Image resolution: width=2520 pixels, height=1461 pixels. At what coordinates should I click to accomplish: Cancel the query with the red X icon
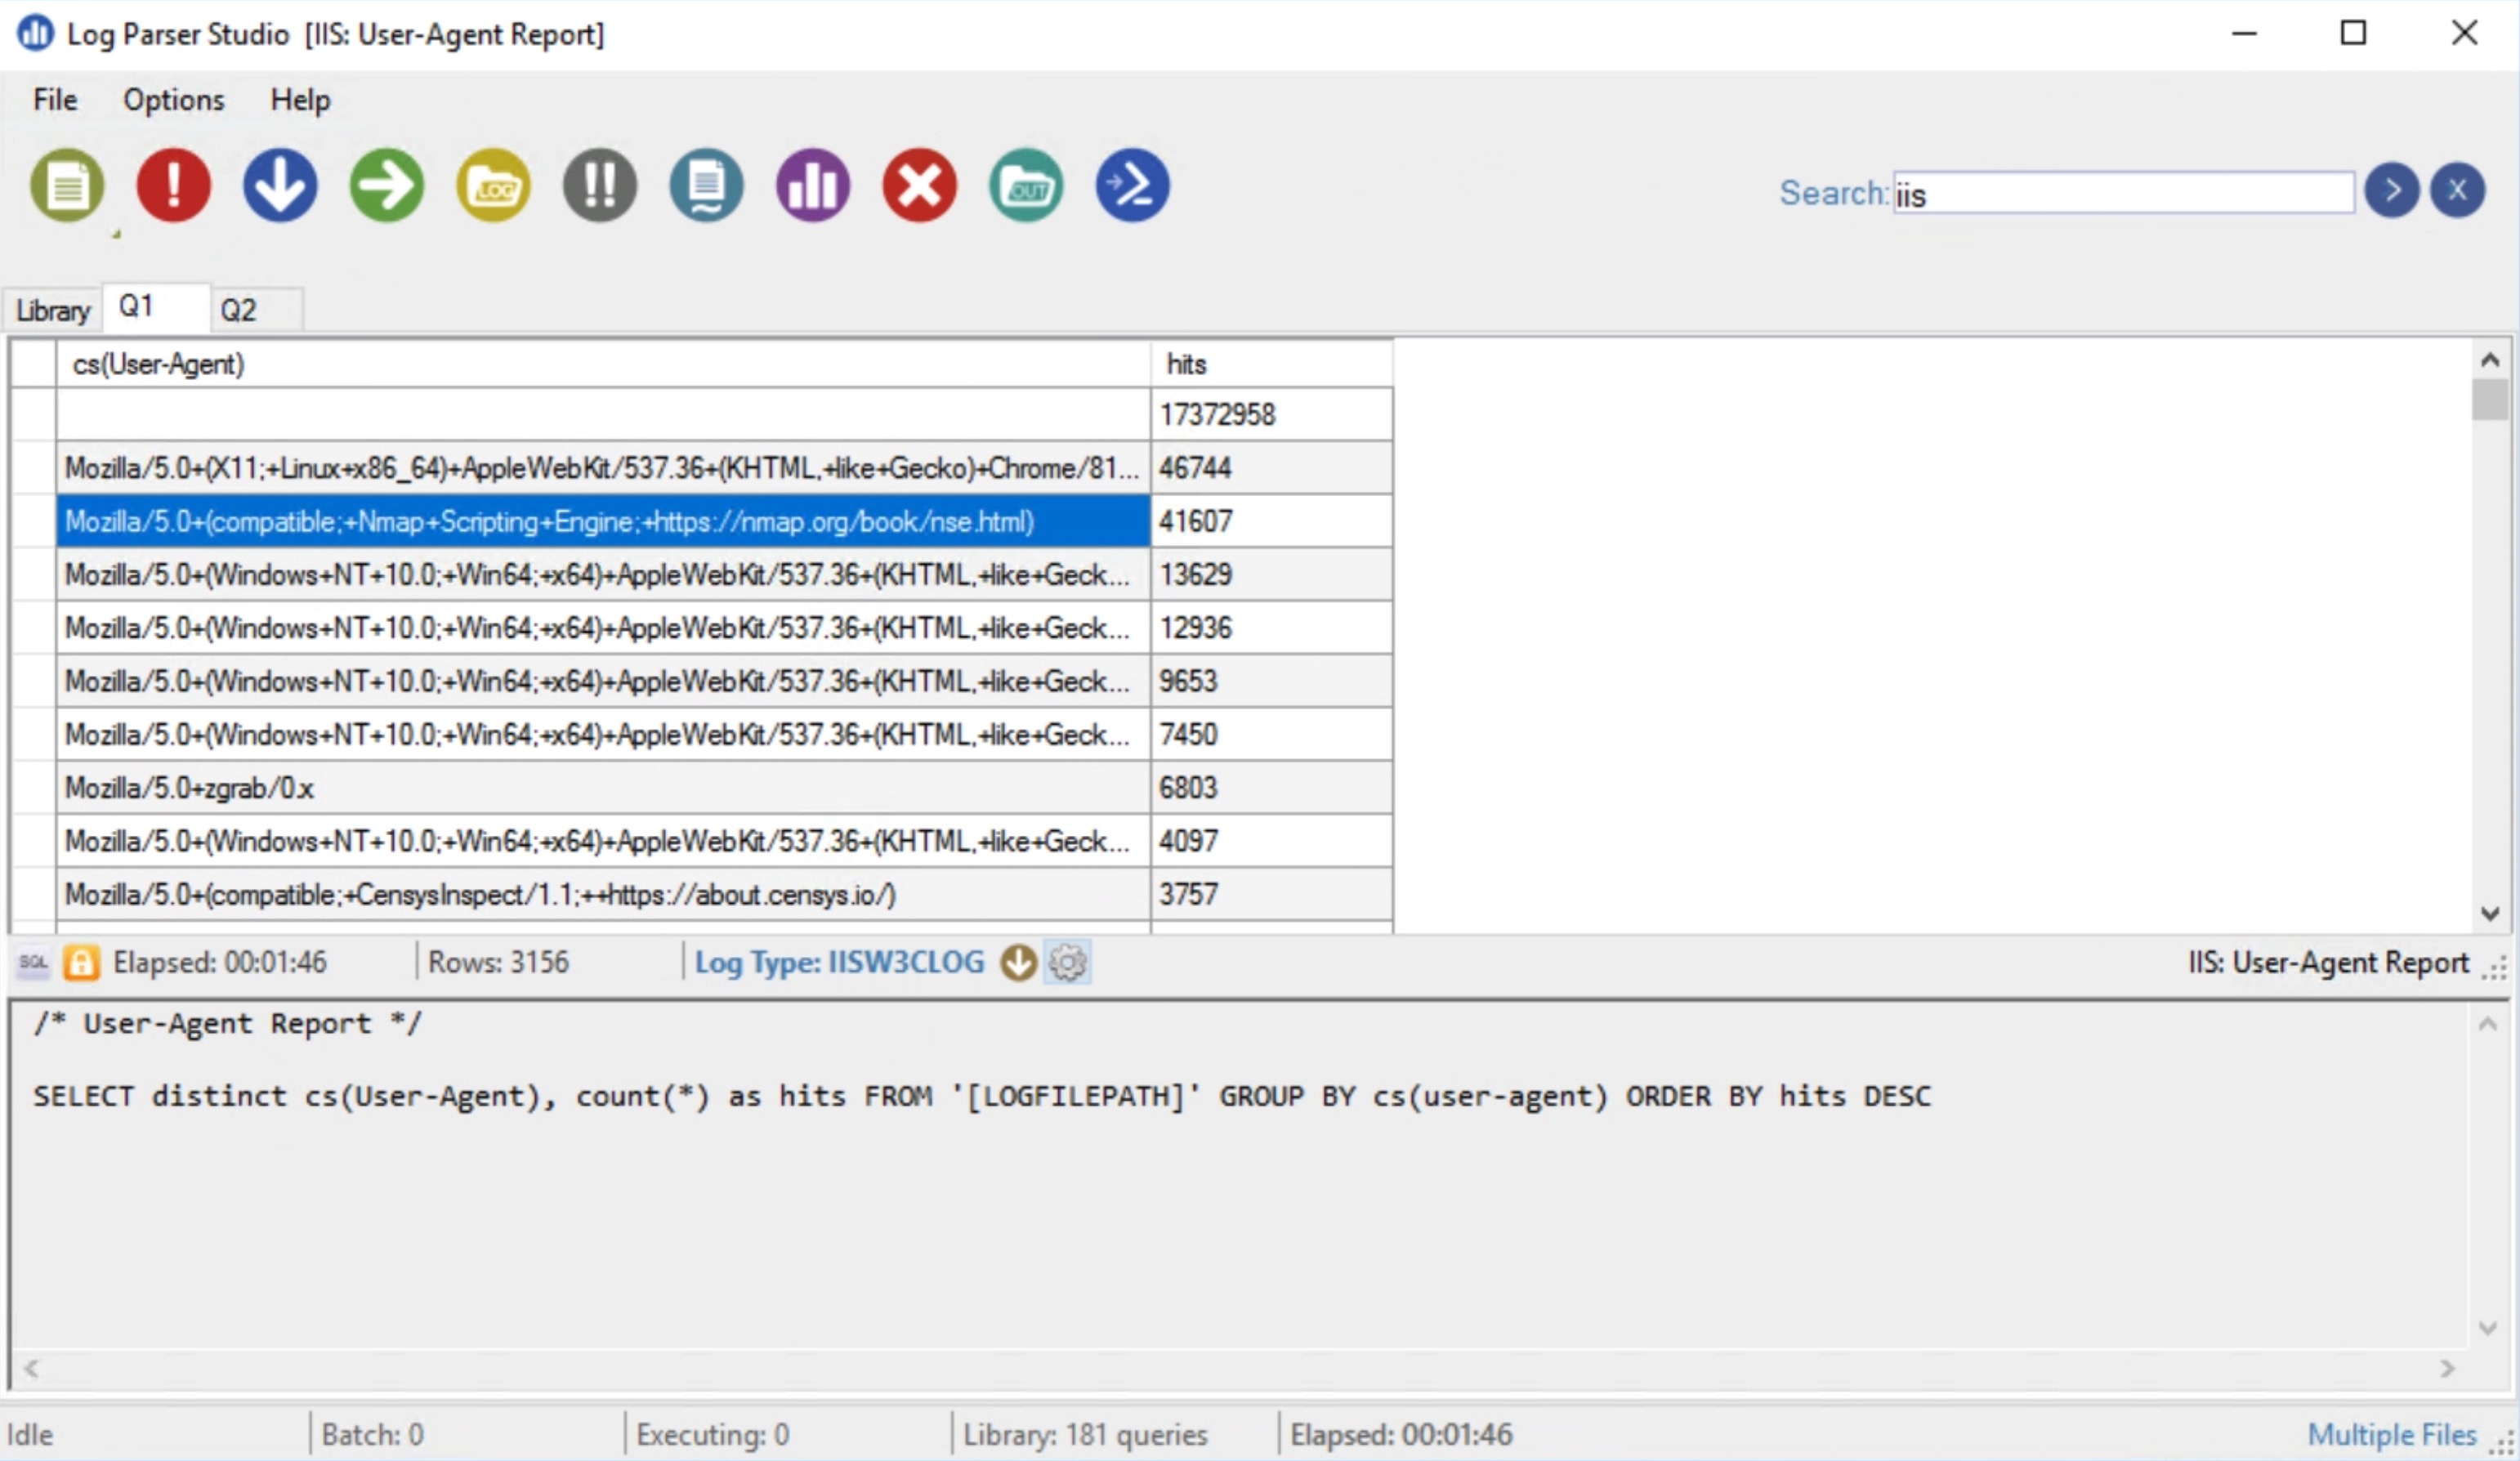tap(919, 185)
